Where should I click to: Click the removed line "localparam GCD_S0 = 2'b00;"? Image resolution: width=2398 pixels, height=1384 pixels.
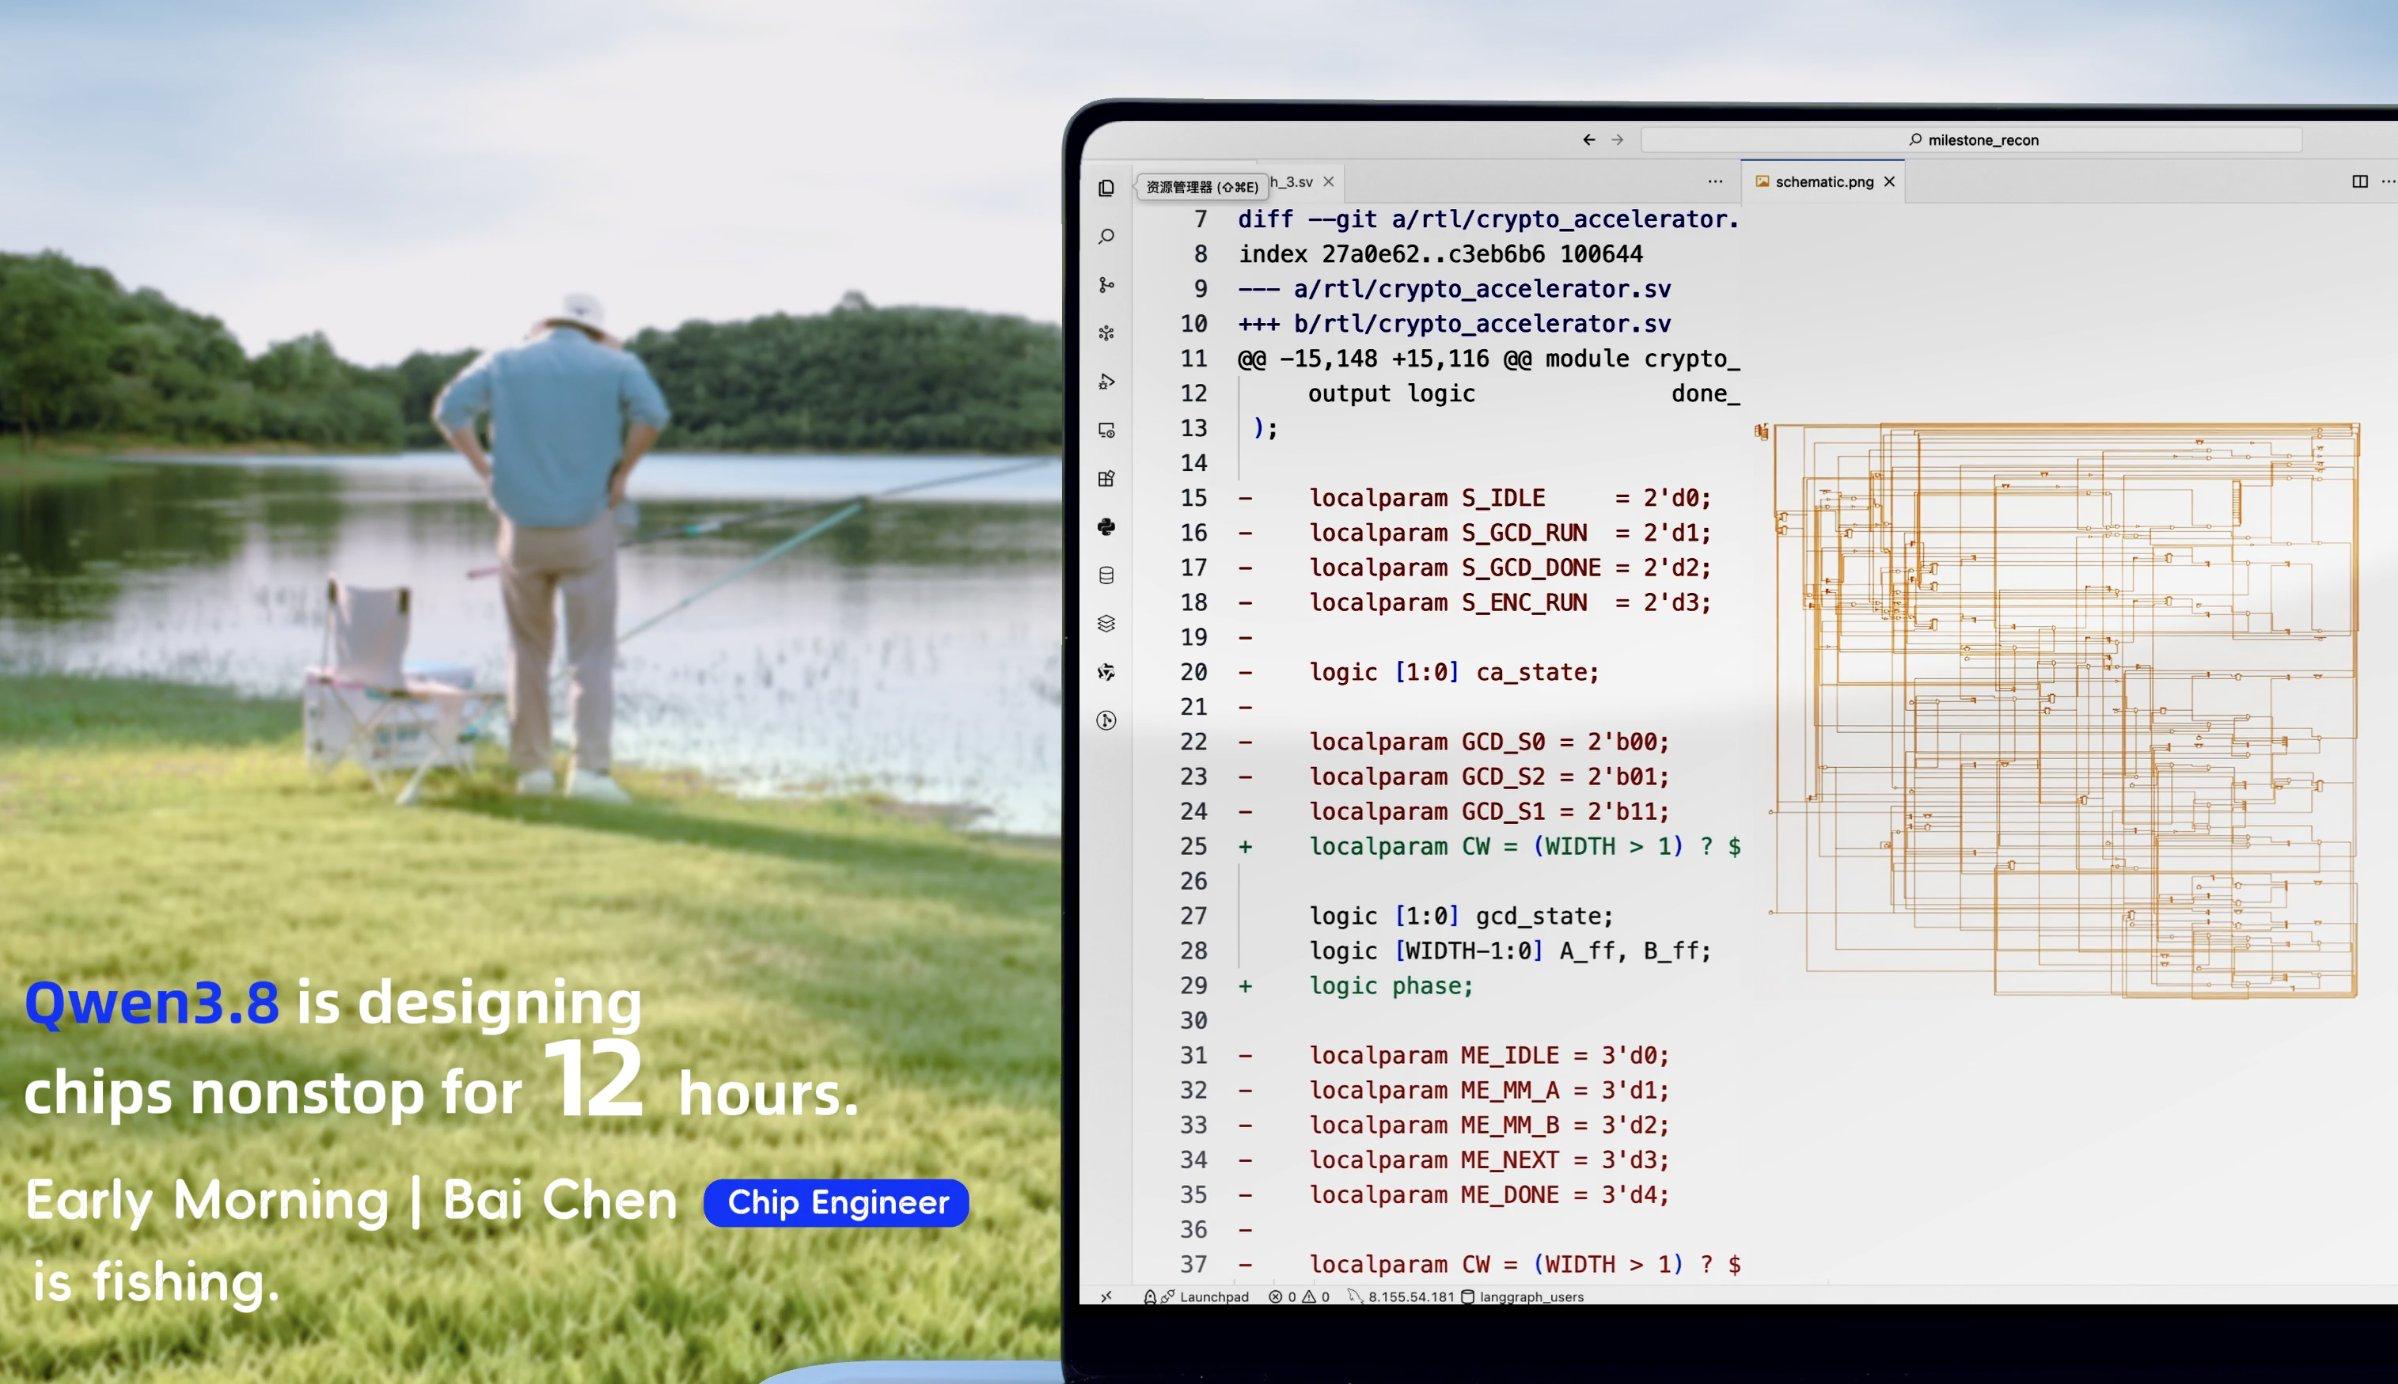point(1489,742)
